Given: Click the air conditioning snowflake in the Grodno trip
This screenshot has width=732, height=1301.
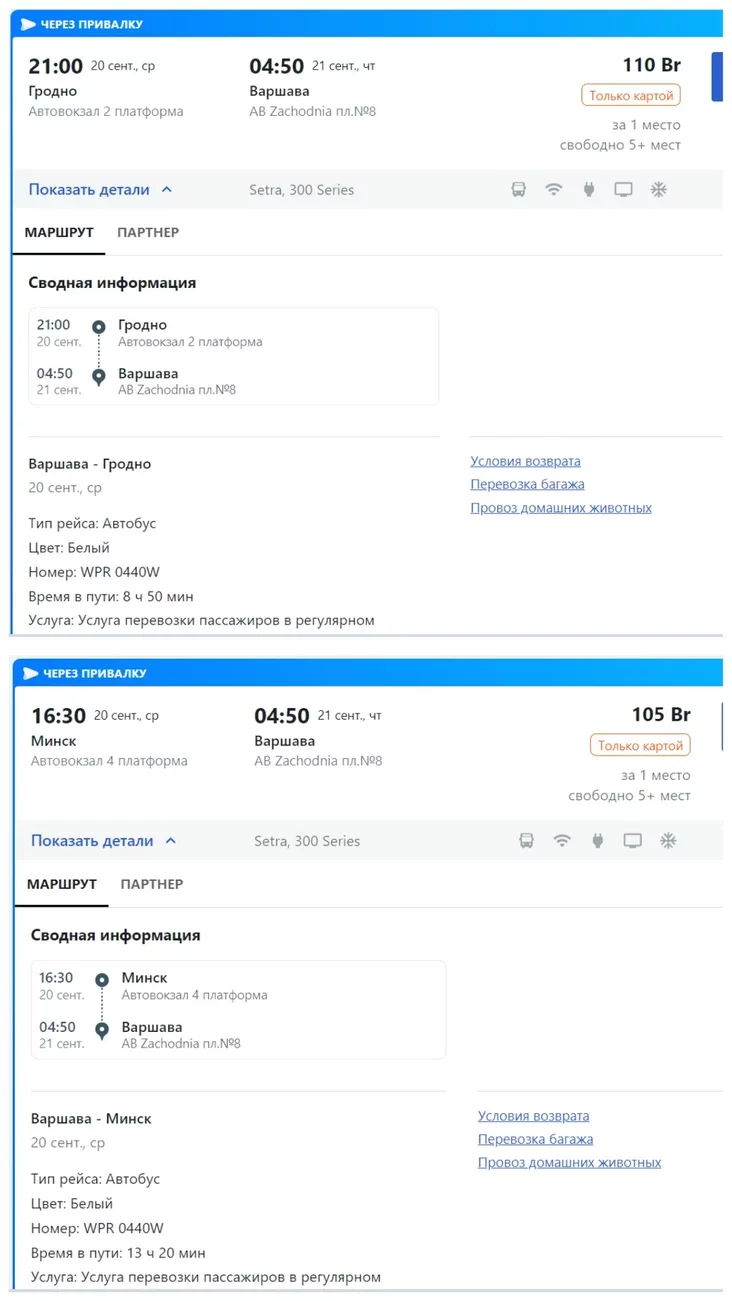Looking at the screenshot, I should coord(659,190).
